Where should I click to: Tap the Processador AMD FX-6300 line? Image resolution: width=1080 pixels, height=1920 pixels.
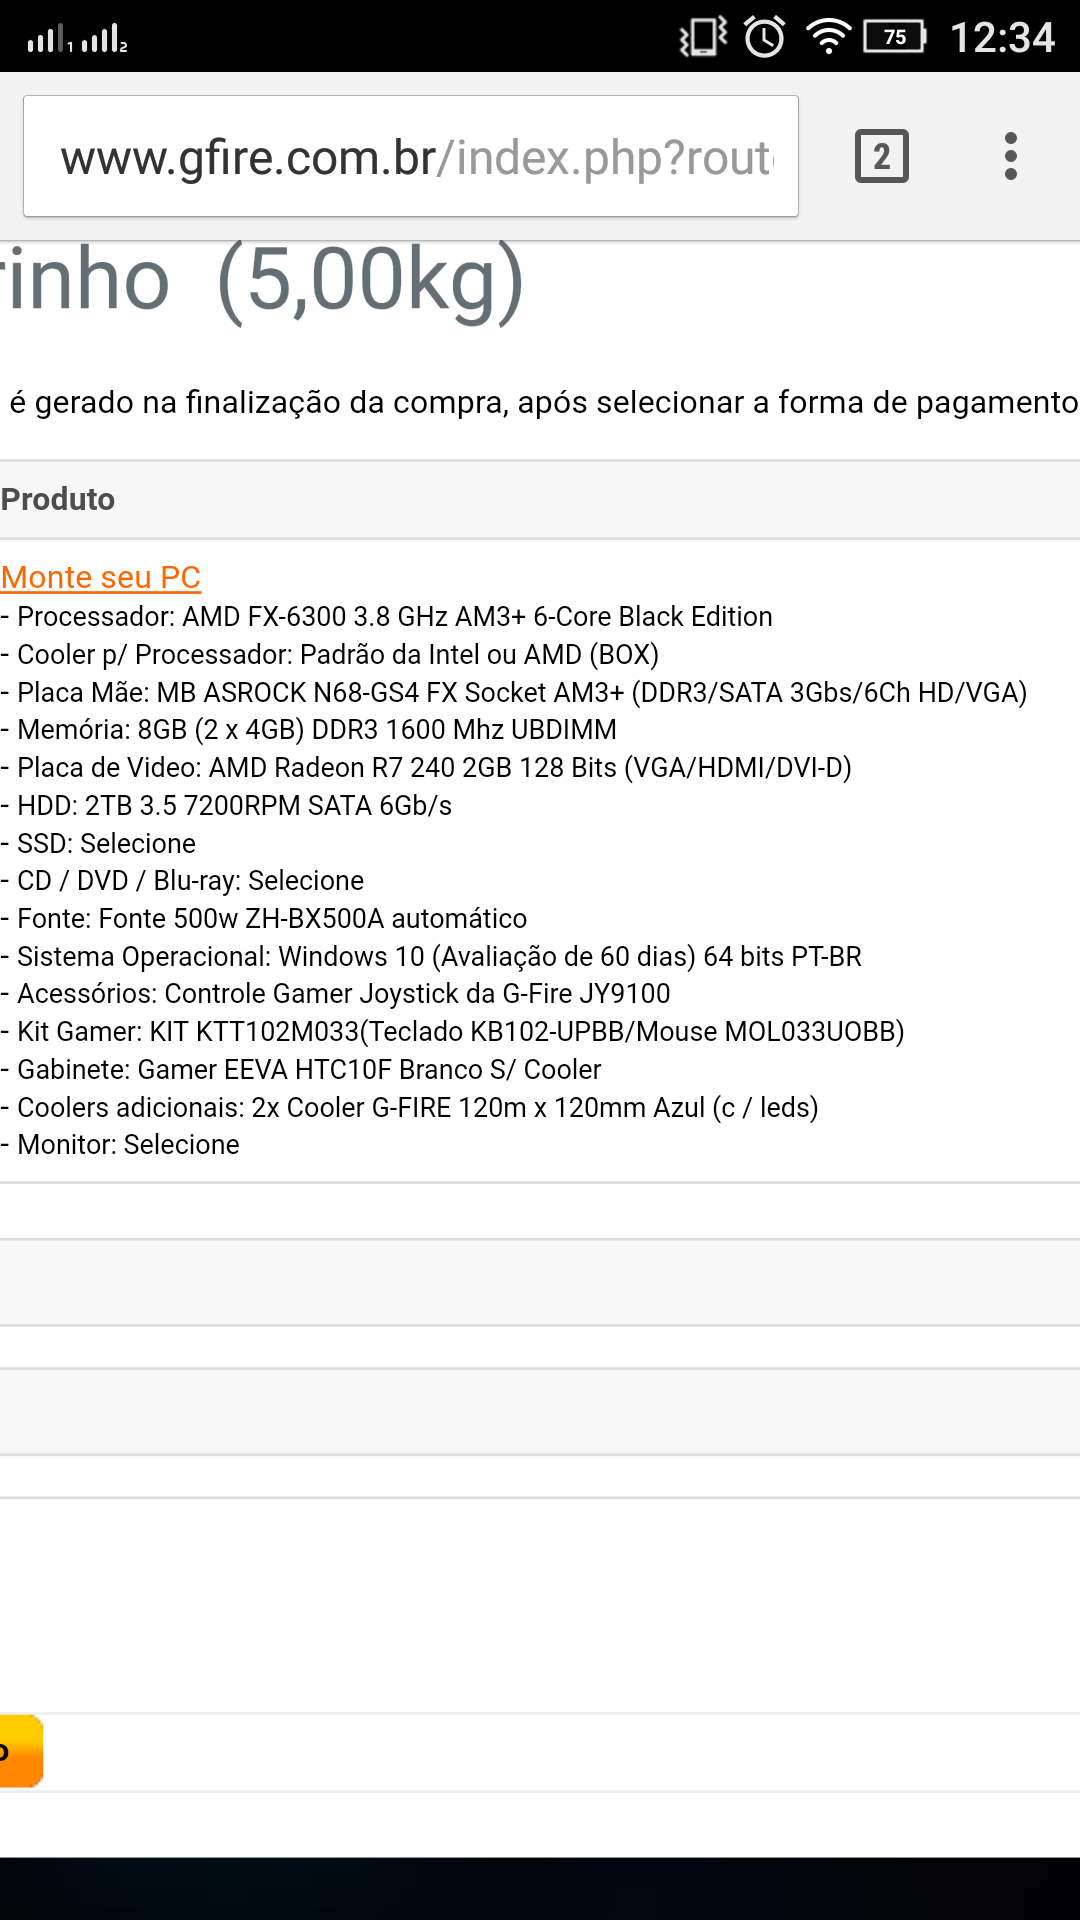[387, 616]
